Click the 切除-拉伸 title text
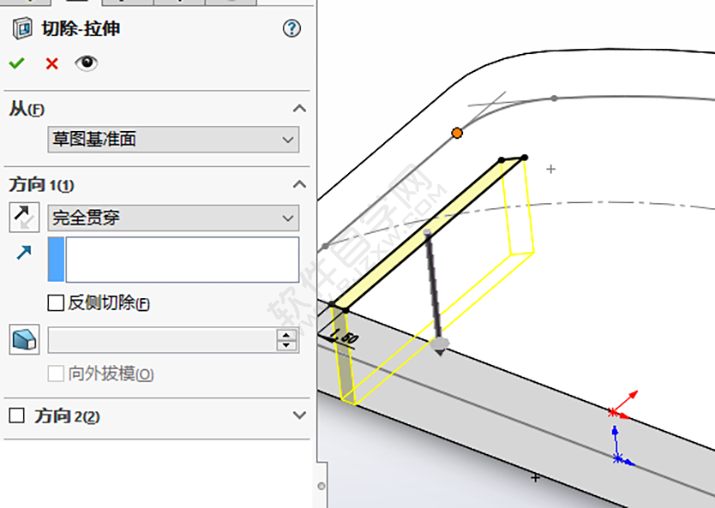Viewport: 715px width, 508px height. [x=81, y=29]
